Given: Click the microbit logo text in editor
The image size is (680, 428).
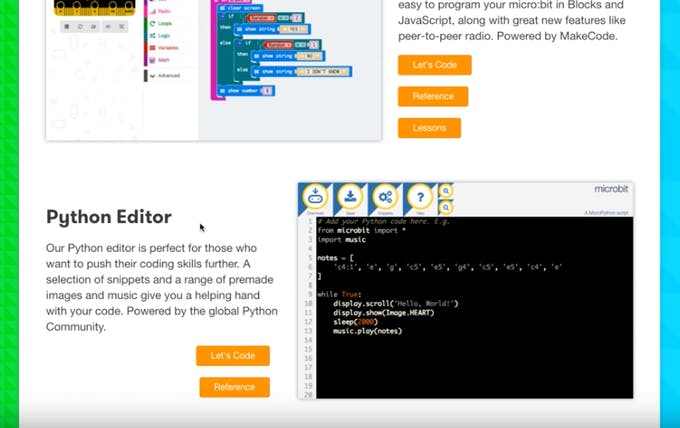Looking at the screenshot, I should point(611,189).
